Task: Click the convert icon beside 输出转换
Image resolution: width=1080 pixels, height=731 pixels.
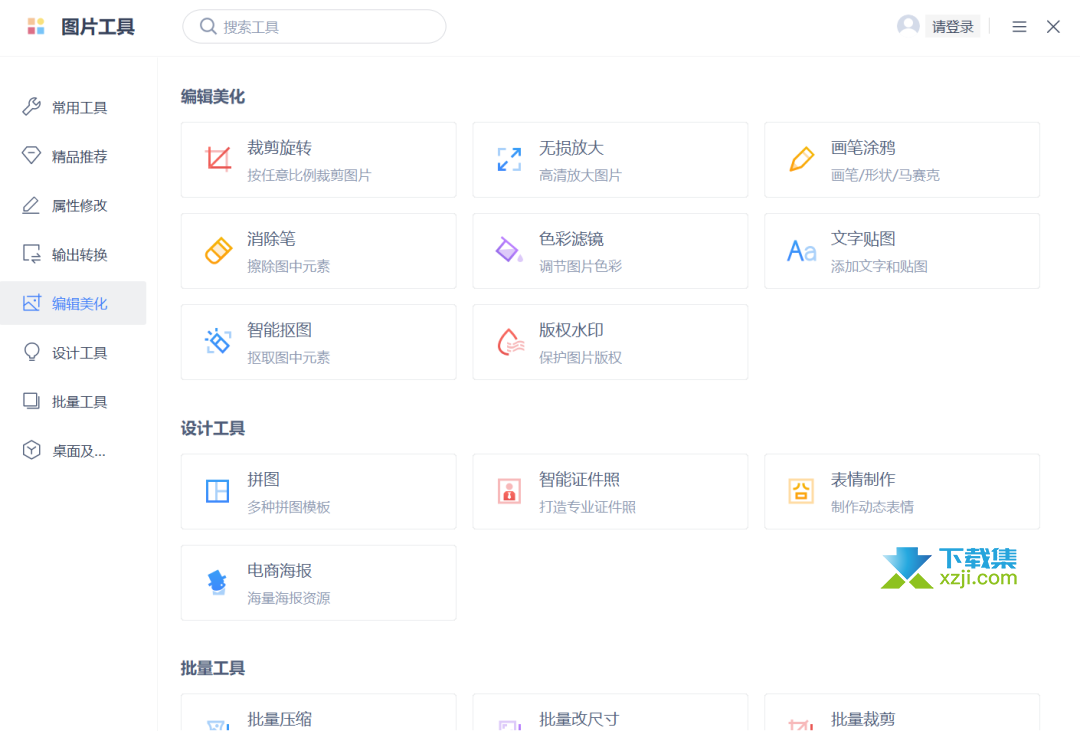Action: pyautogui.click(x=32, y=254)
